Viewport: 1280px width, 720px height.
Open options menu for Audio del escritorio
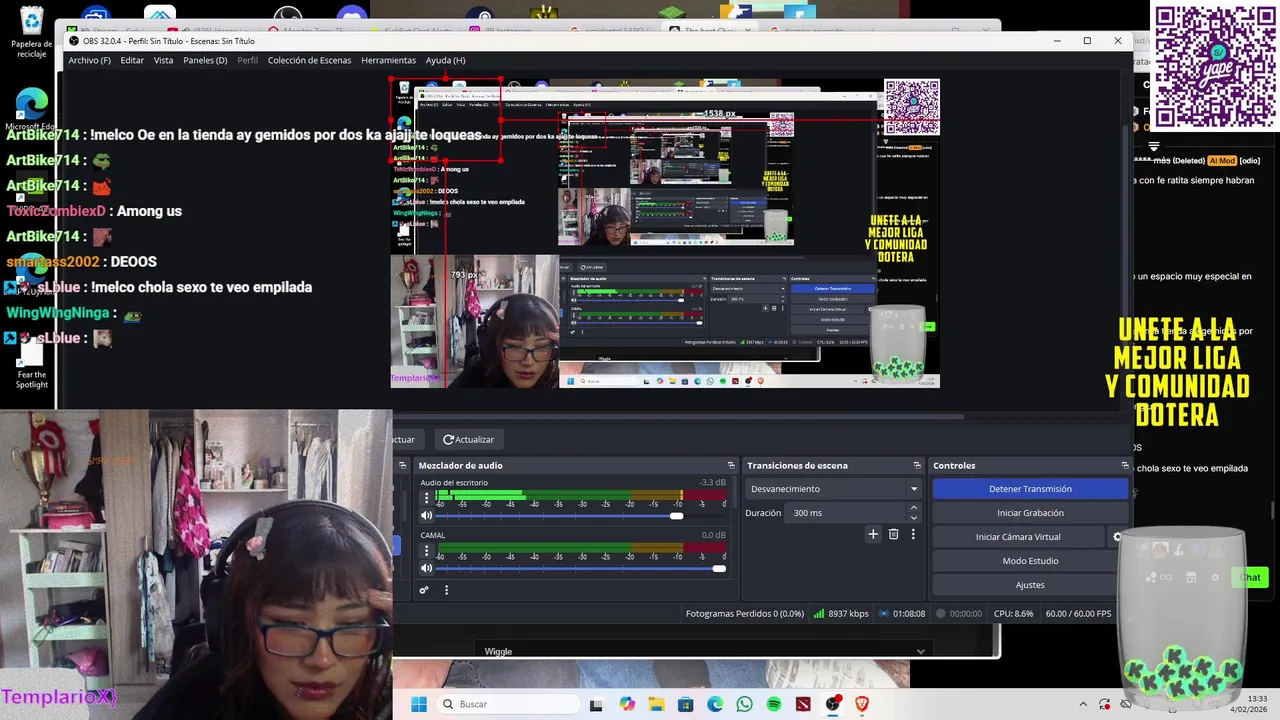click(427, 498)
